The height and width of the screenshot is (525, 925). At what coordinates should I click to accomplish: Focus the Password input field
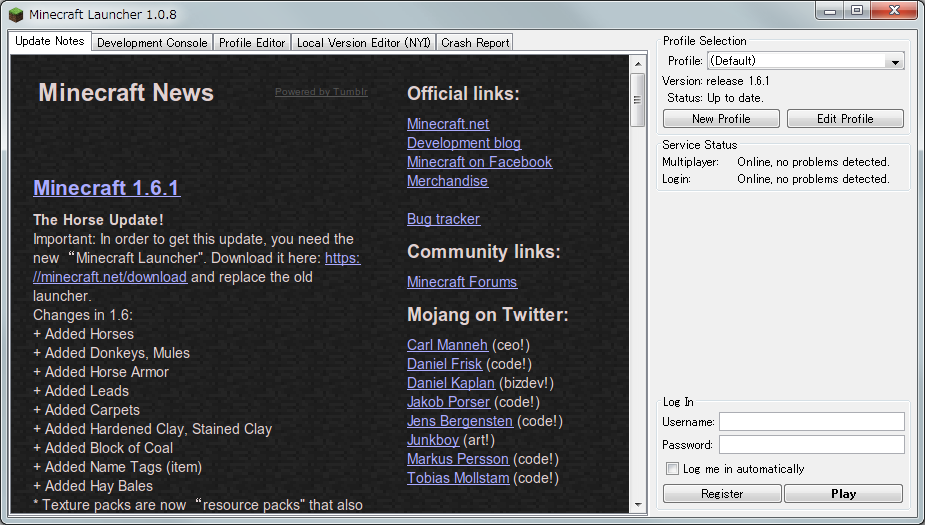click(812, 444)
